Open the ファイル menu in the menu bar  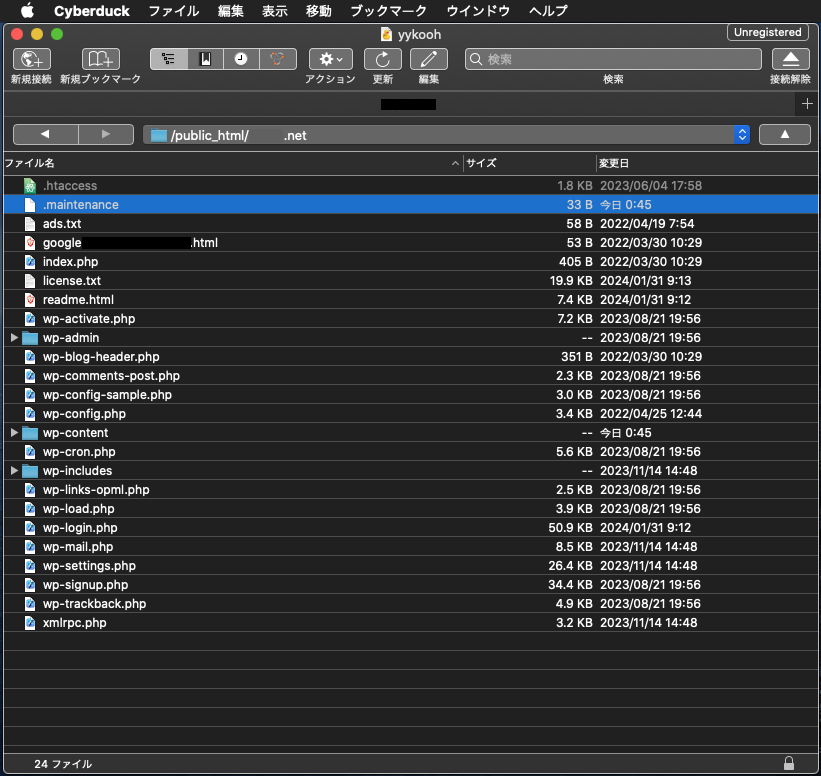point(174,11)
